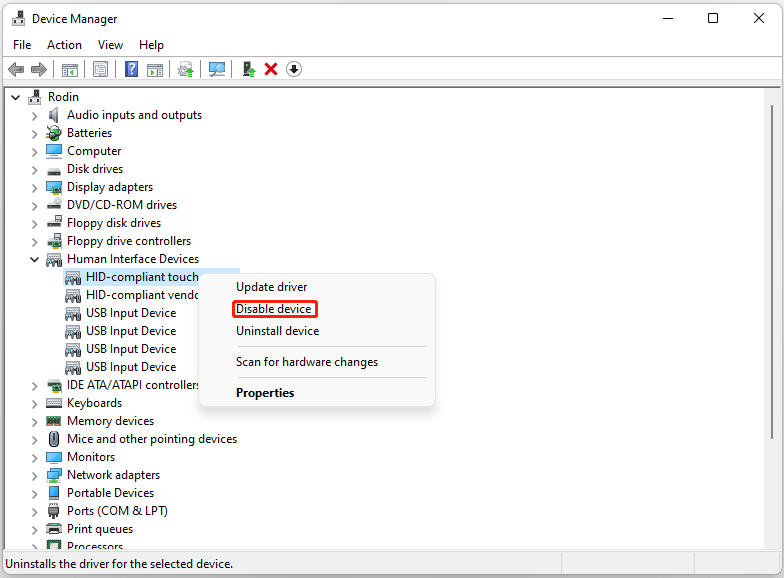This screenshot has width=784, height=578.
Task: Click the Floppy disk drives icon
Action: click(54, 222)
